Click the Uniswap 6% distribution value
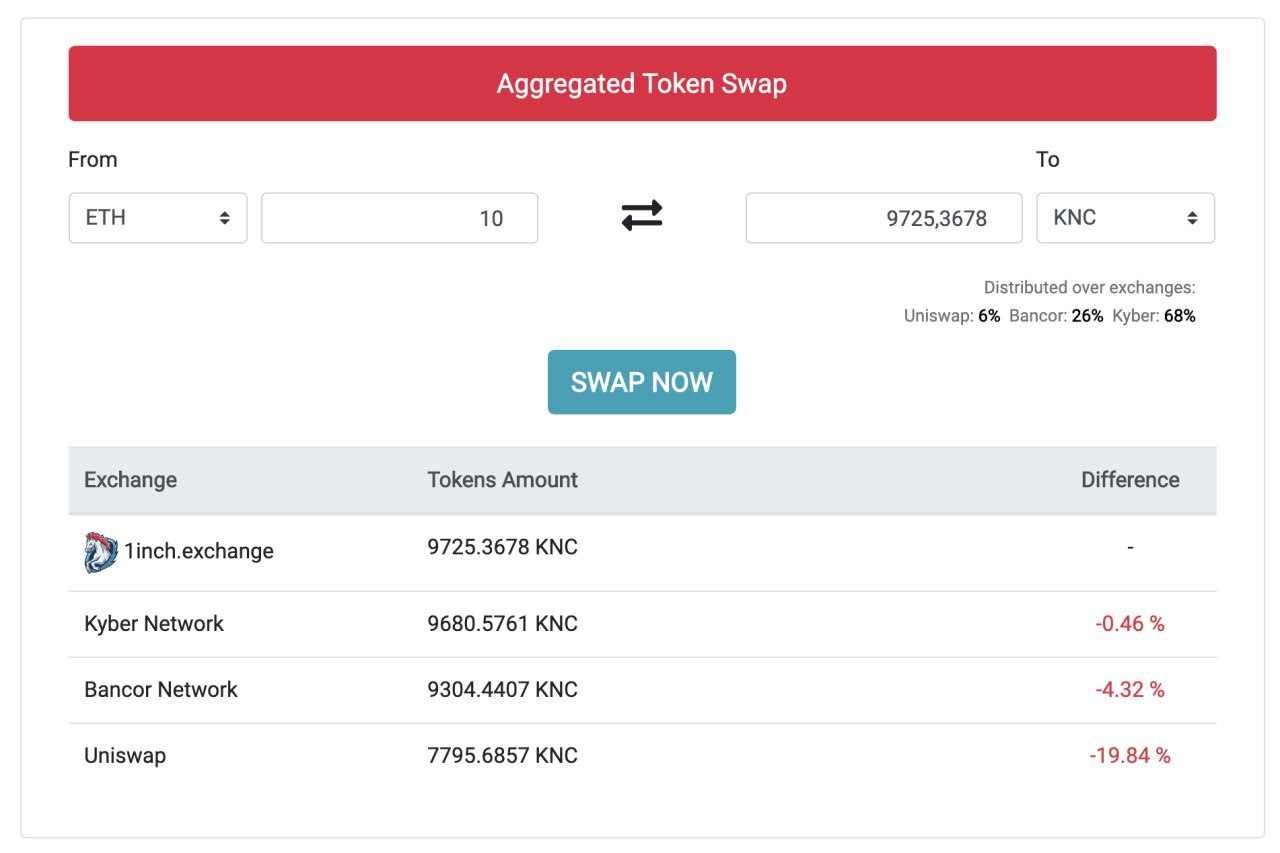1280x853 pixels. 989,316
